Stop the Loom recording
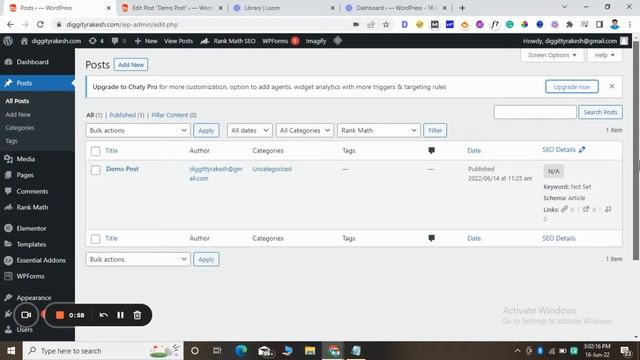 [x=60, y=315]
